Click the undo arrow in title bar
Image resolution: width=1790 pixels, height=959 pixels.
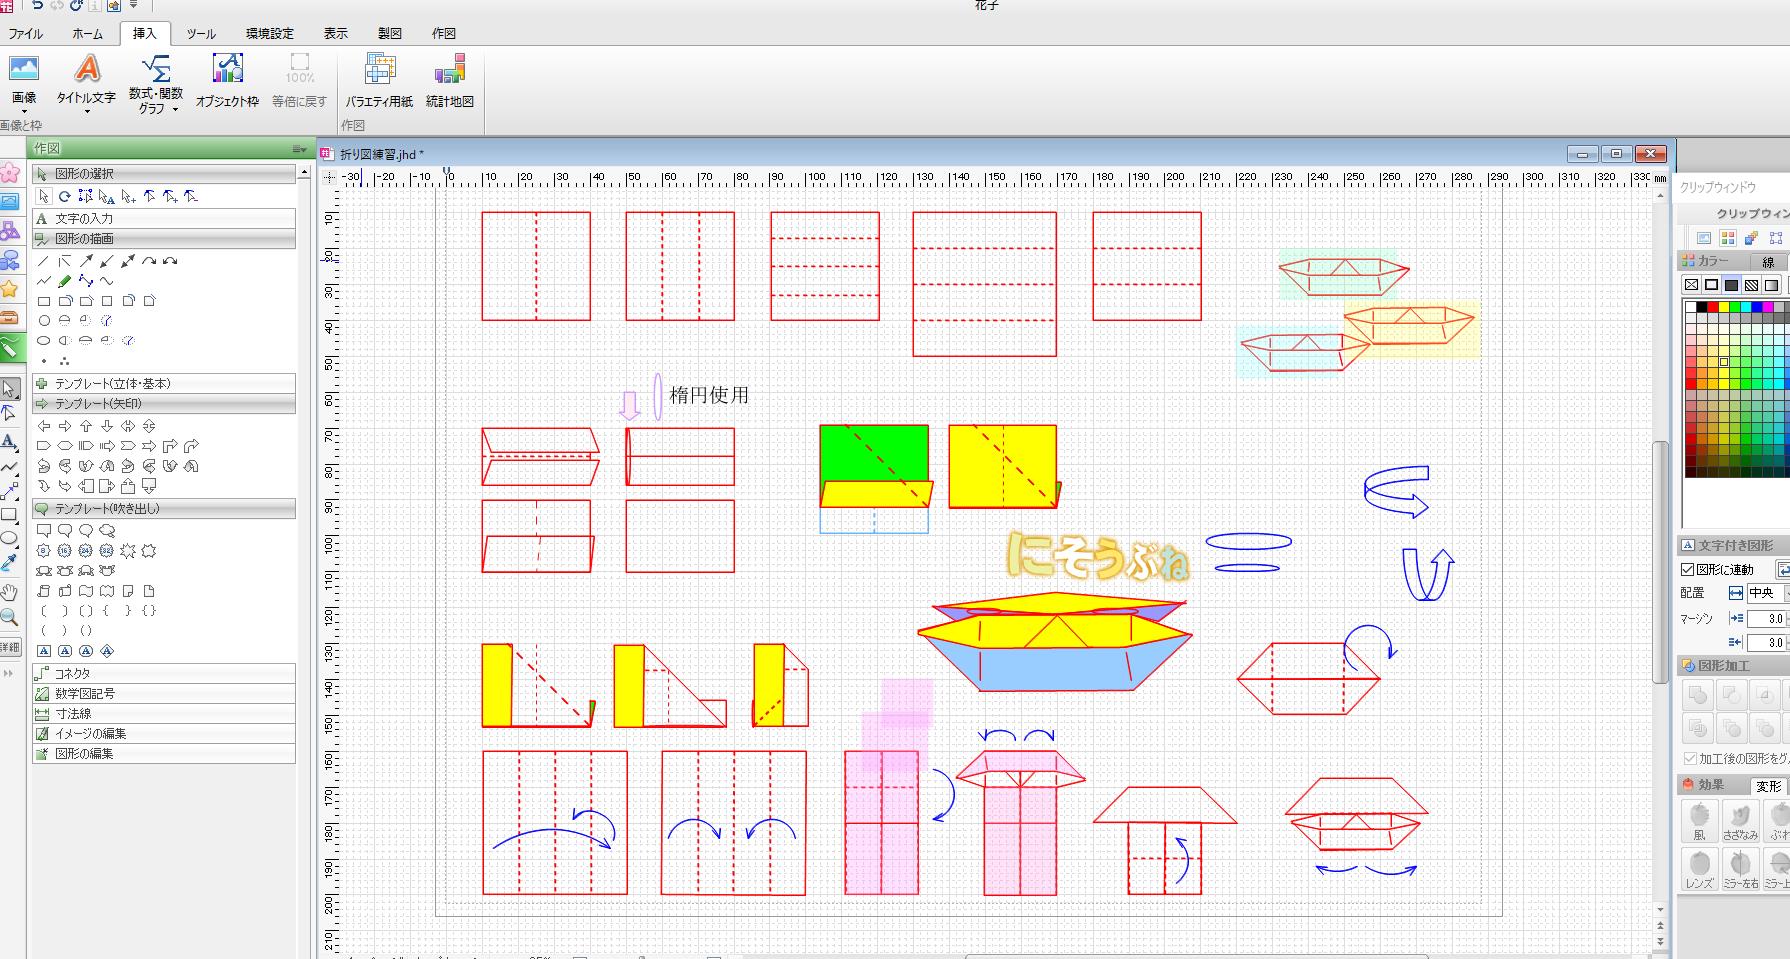tap(38, 6)
